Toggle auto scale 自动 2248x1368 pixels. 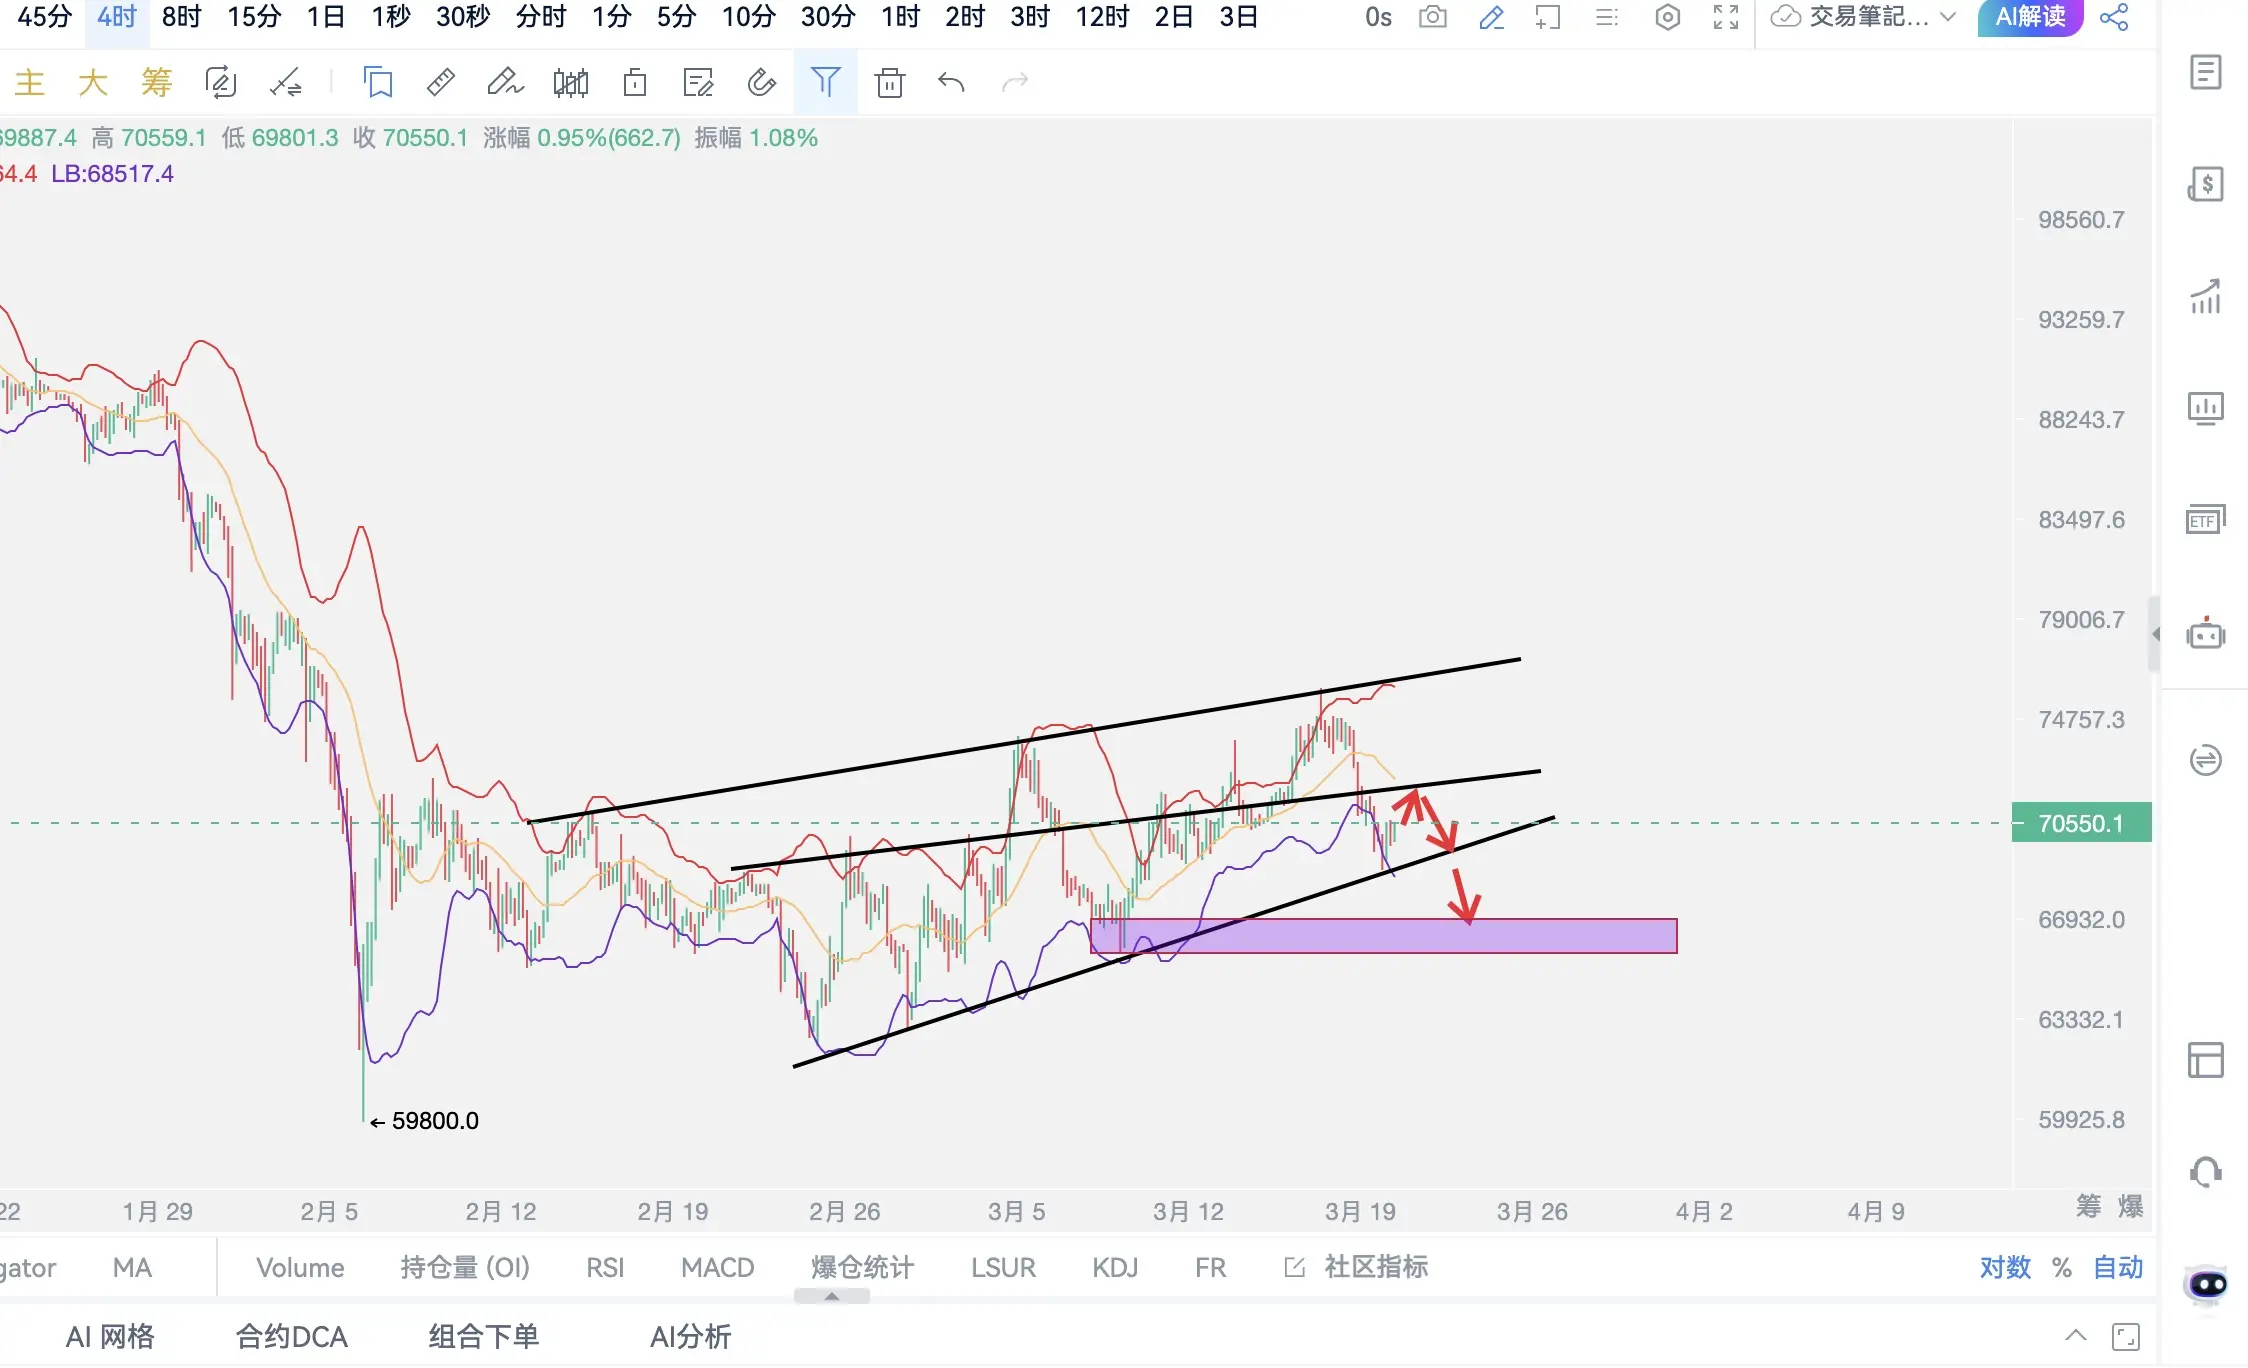coord(2118,1267)
